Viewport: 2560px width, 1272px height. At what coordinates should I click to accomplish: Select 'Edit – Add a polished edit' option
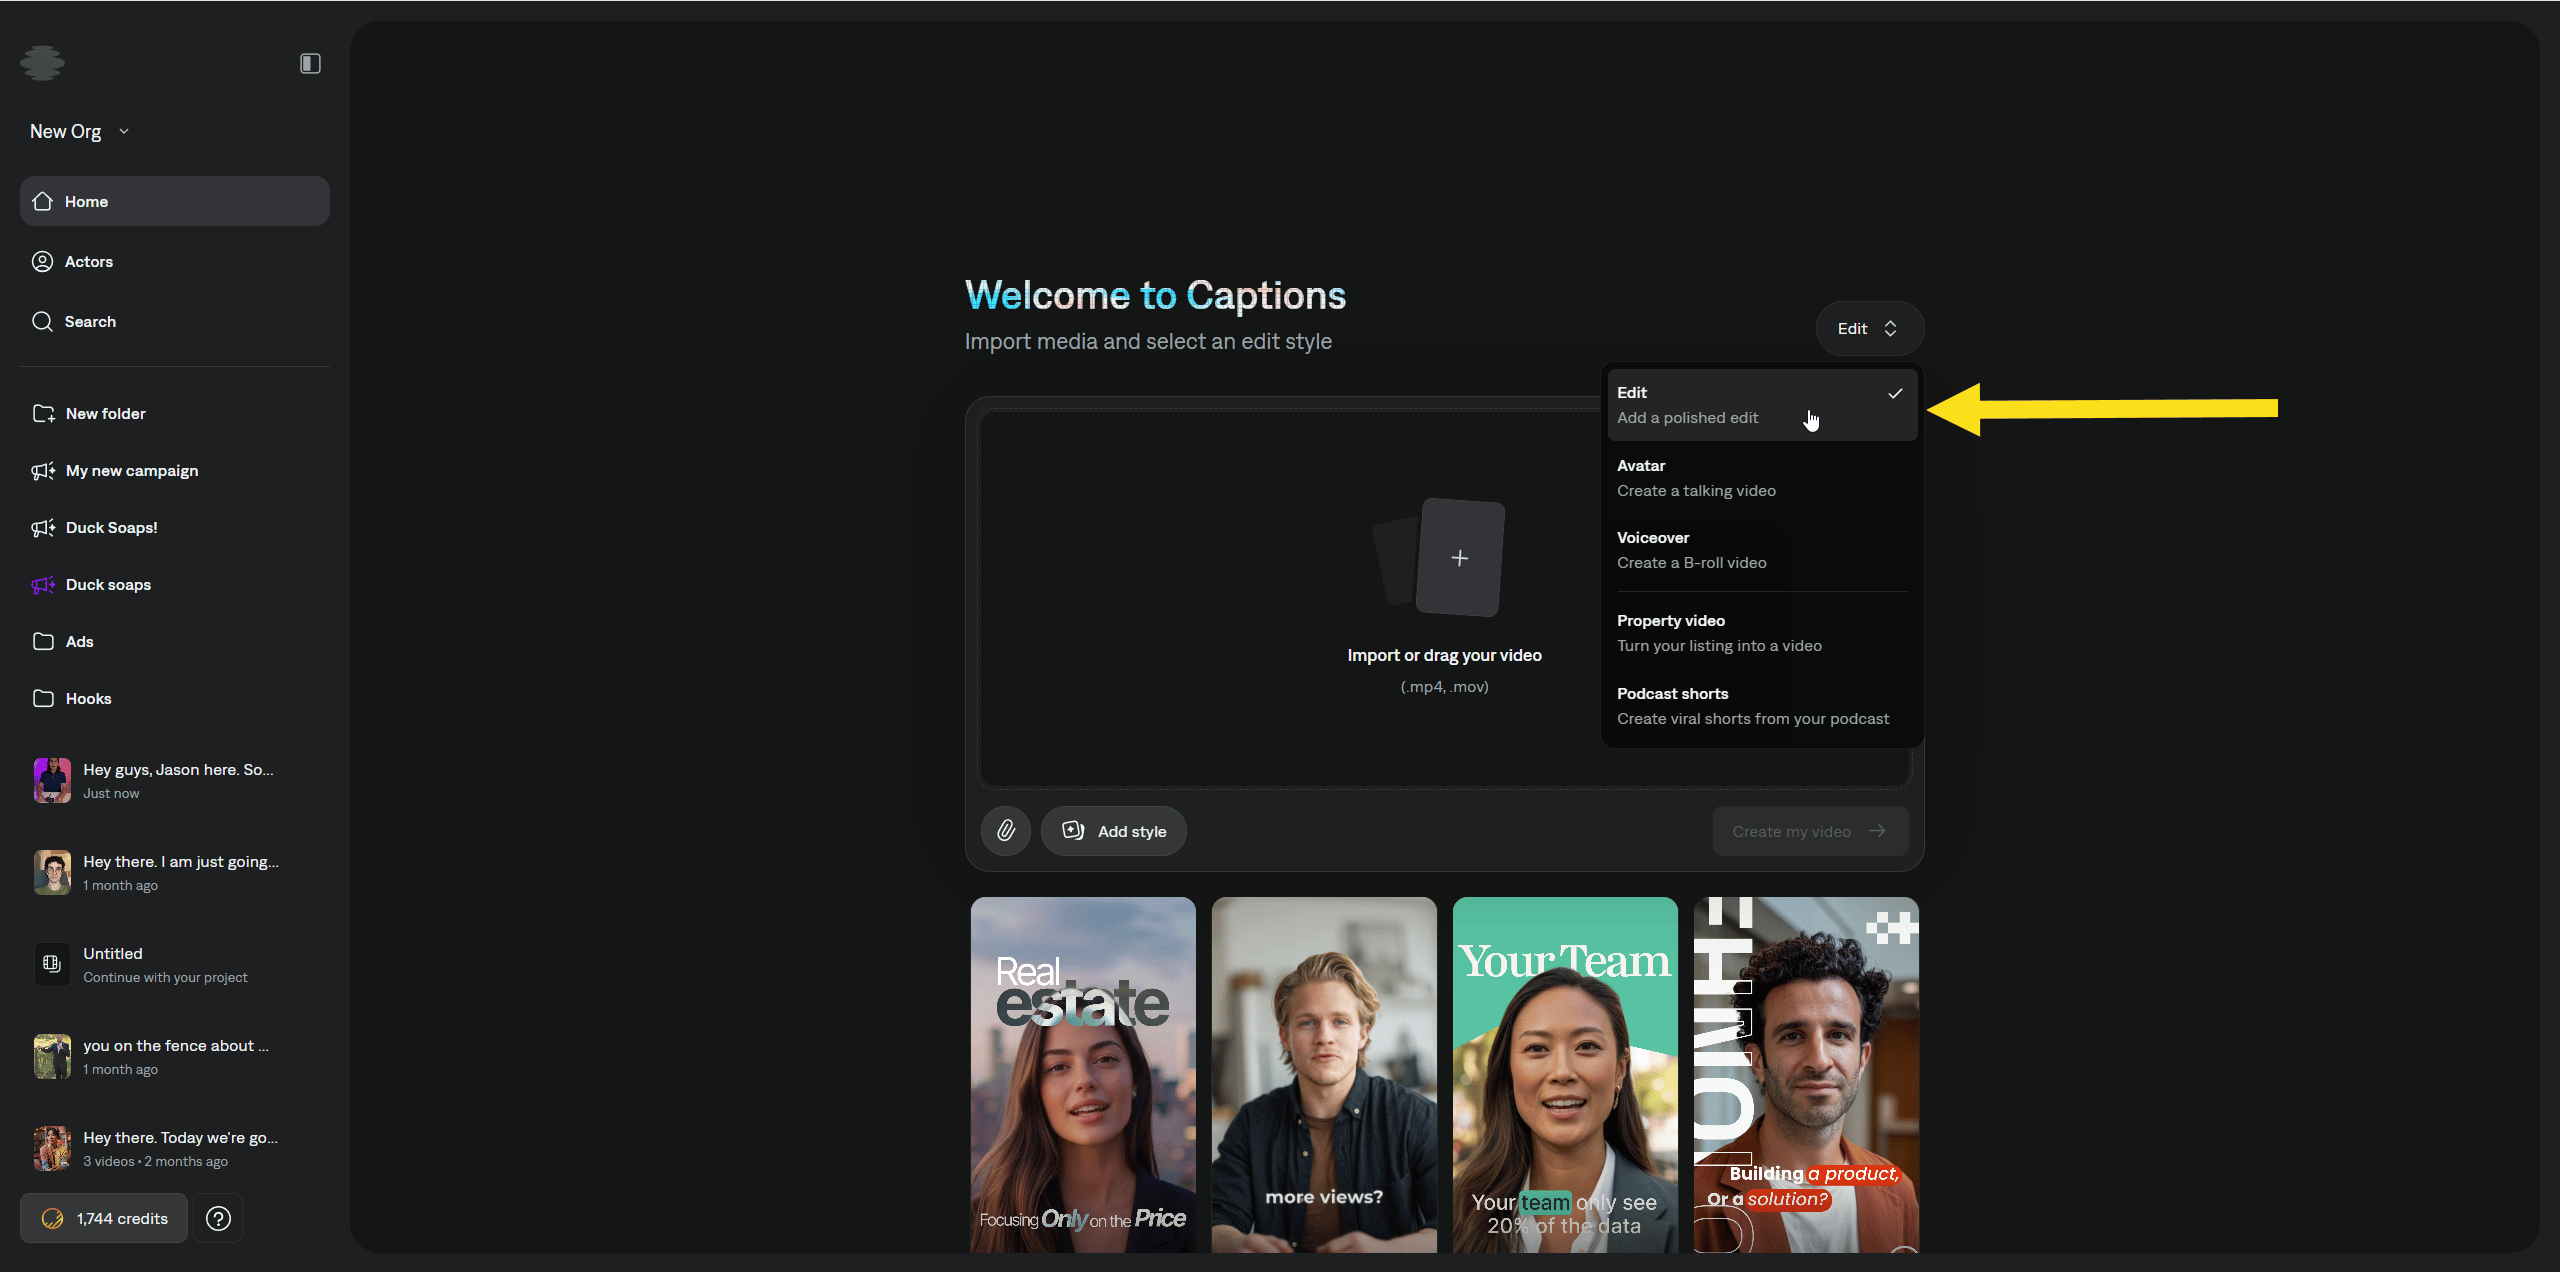click(x=1761, y=405)
